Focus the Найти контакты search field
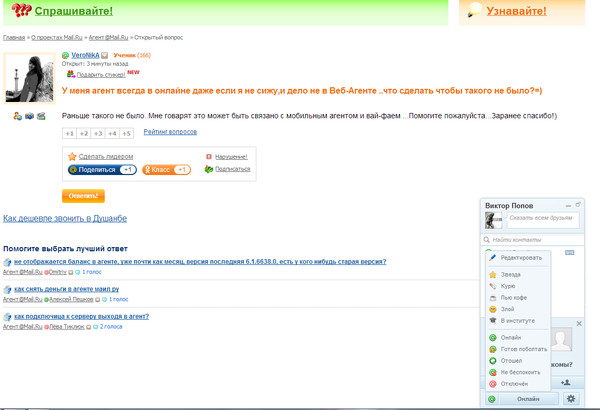 (534, 240)
